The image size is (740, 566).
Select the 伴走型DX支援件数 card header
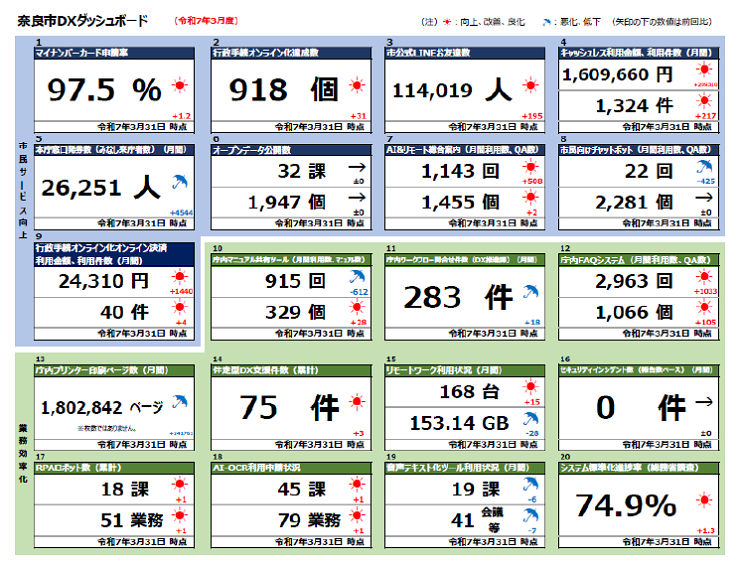291,370
